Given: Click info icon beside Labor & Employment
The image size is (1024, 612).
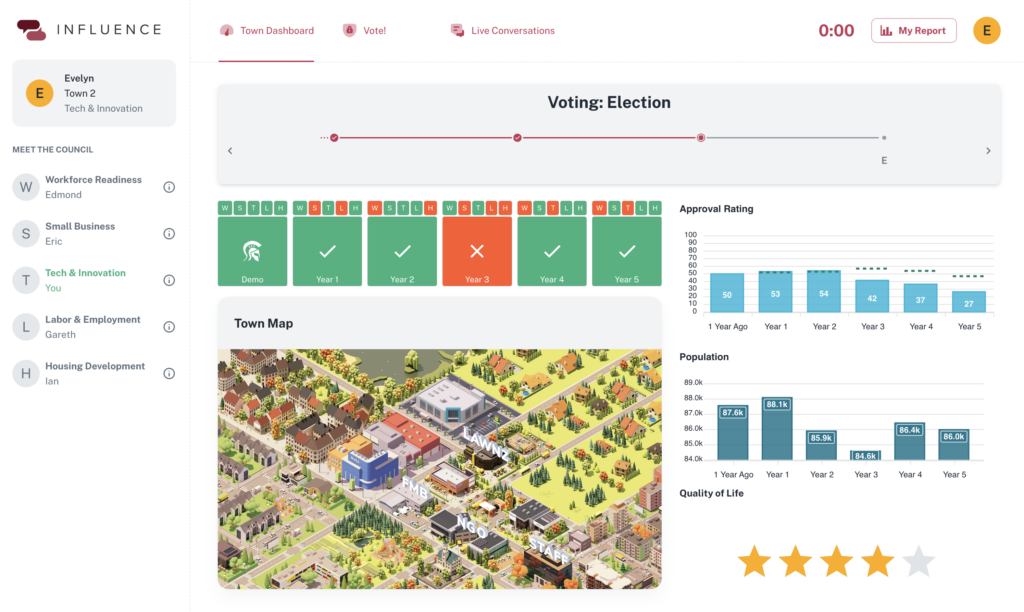Looking at the screenshot, I should (169, 327).
